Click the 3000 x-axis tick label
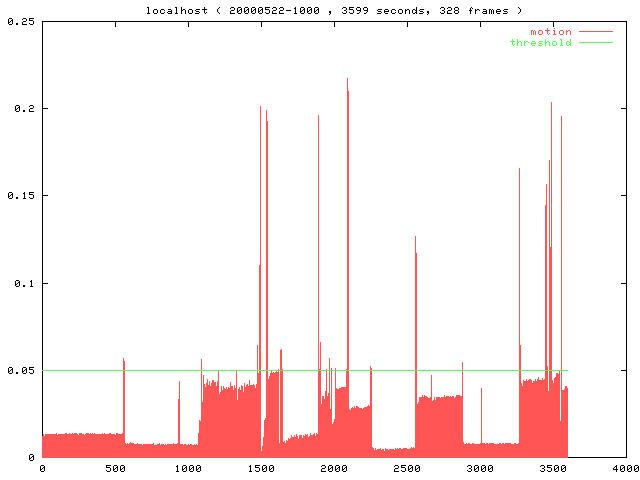This screenshot has width=640, height=480. coord(480,468)
